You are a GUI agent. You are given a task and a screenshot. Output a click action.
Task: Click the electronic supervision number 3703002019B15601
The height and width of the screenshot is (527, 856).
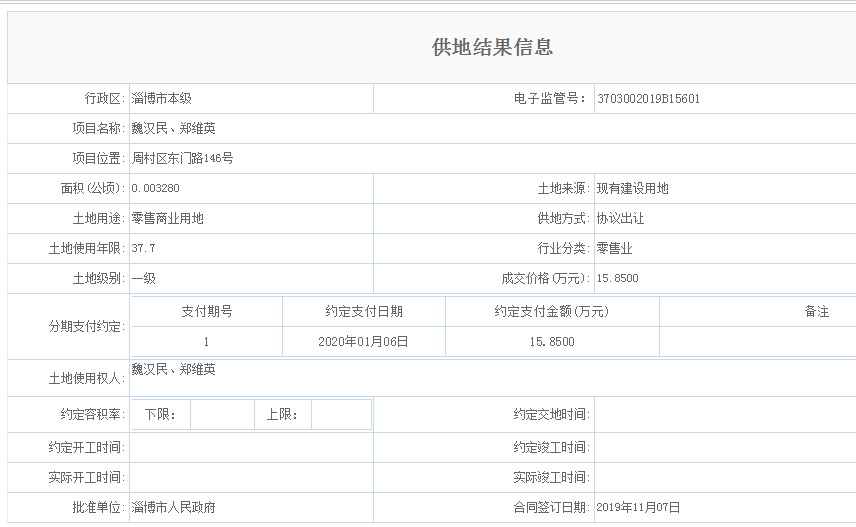(x=648, y=99)
